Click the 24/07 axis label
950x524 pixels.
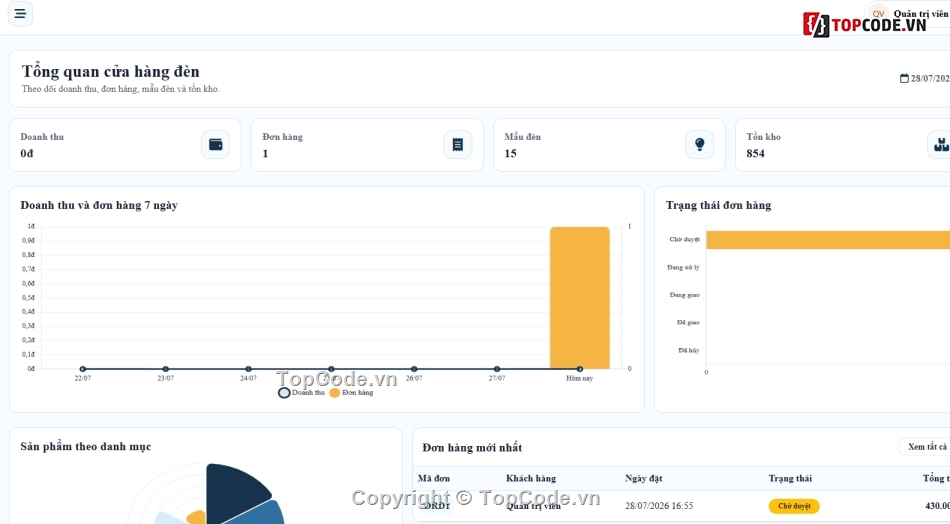click(x=248, y=378)
